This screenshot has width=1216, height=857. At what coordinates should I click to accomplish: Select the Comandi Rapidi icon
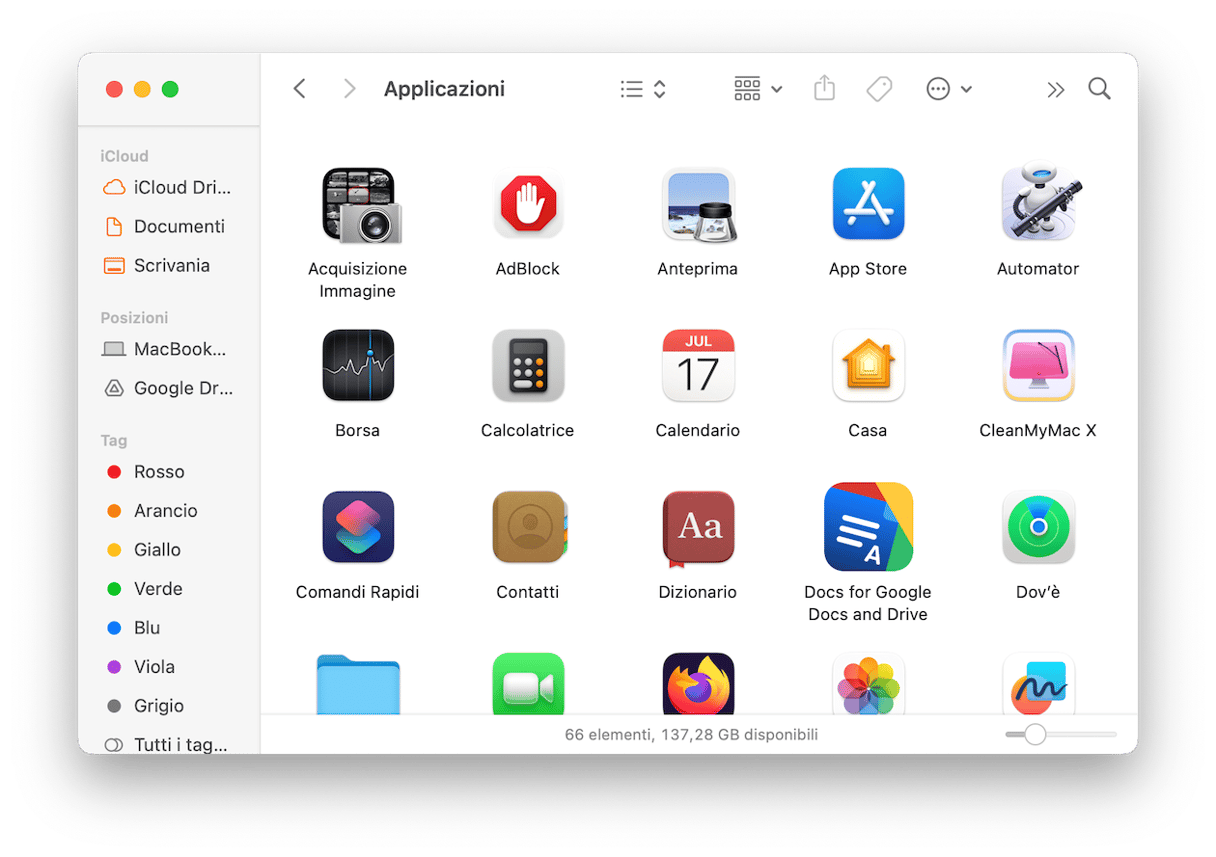click(358, 527)
